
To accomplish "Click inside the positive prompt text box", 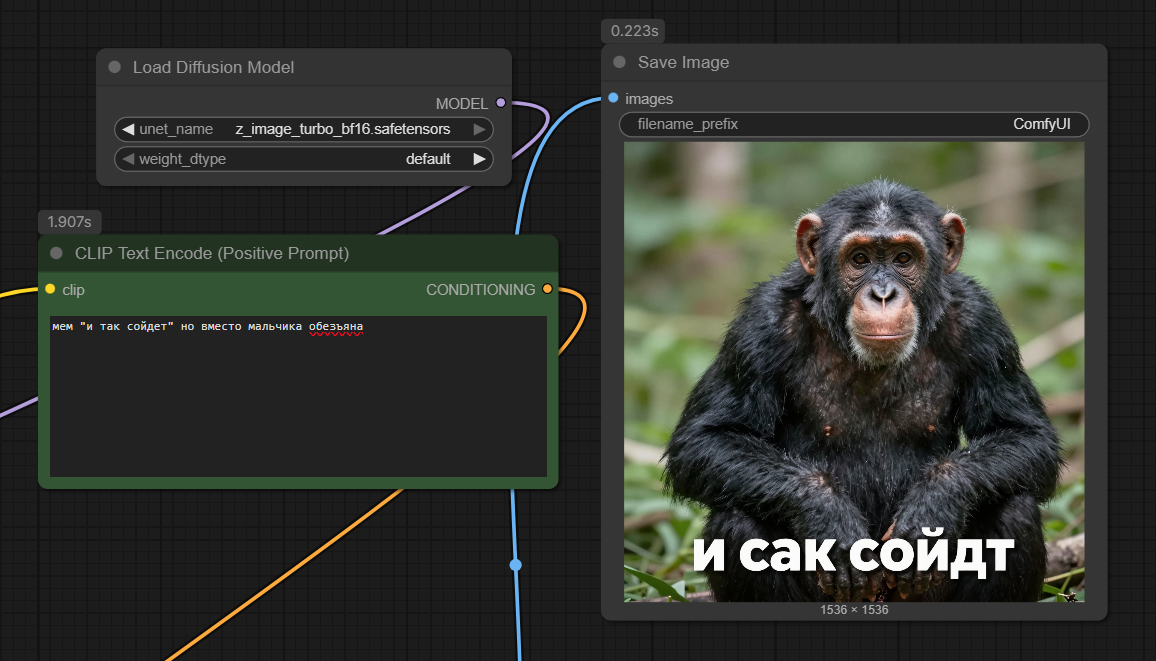I will tap(298, 400).
